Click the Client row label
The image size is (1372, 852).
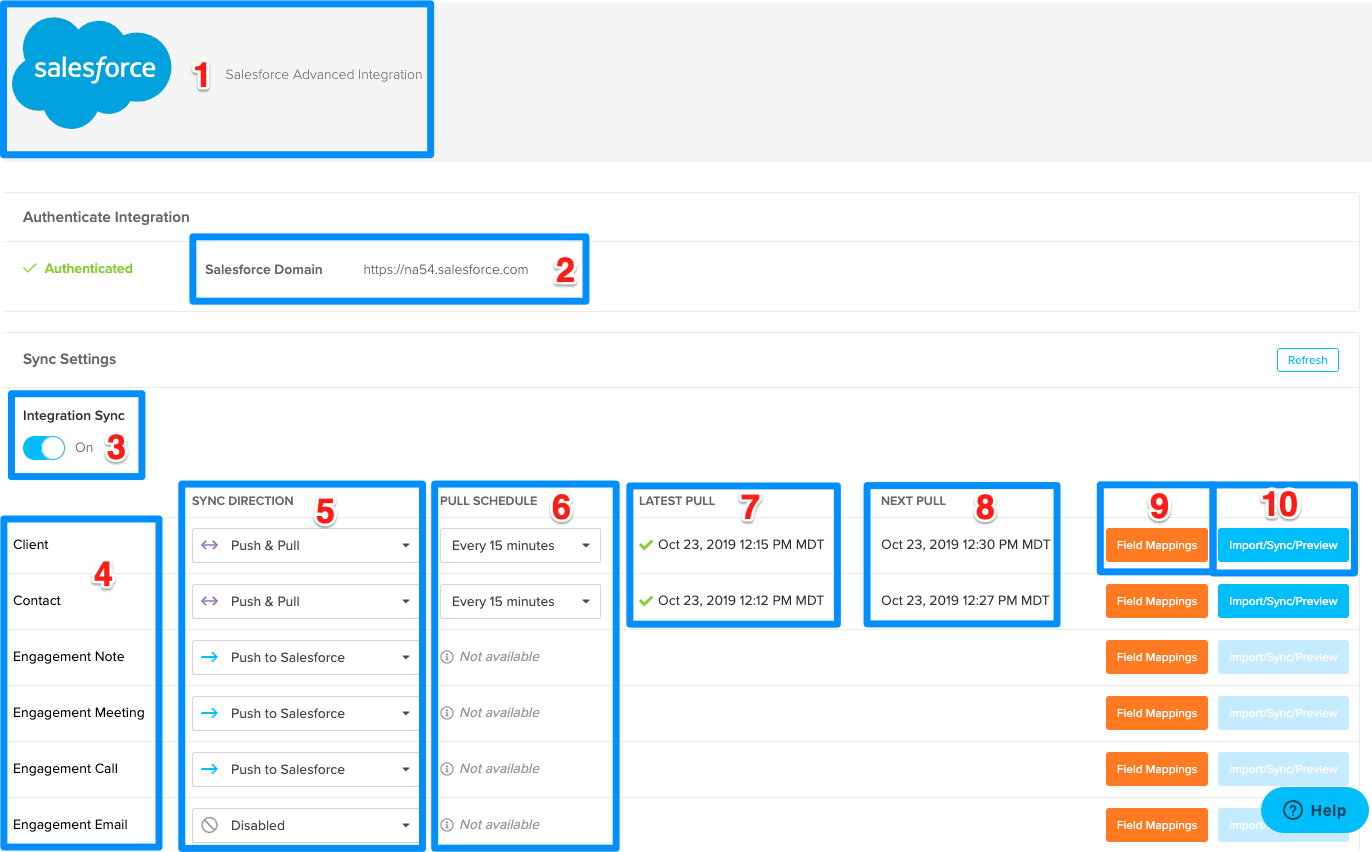click(31, 544)
